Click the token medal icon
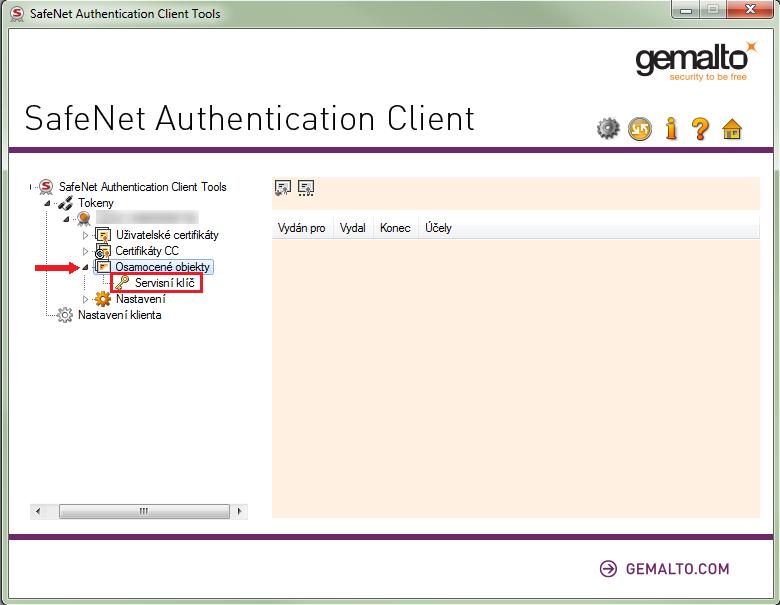 [x=84, y=218]
